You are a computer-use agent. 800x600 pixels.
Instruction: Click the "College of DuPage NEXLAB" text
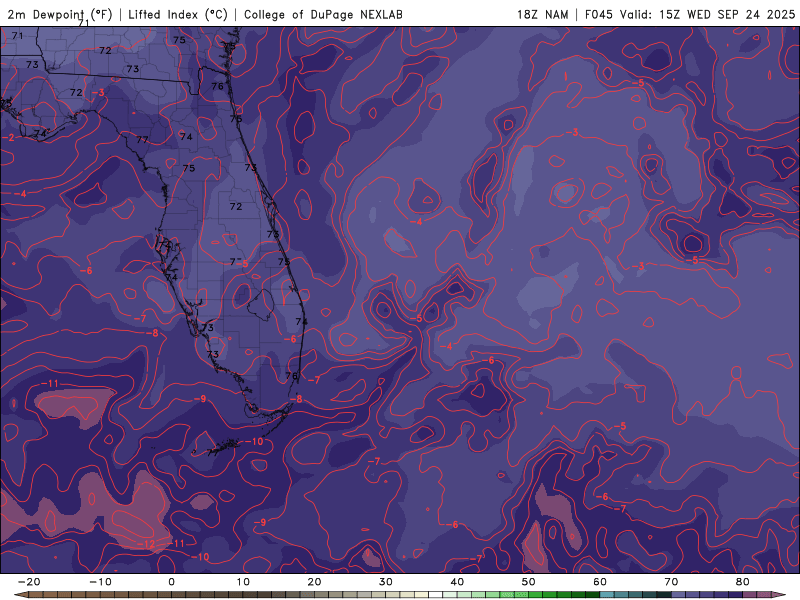point(323,14)
